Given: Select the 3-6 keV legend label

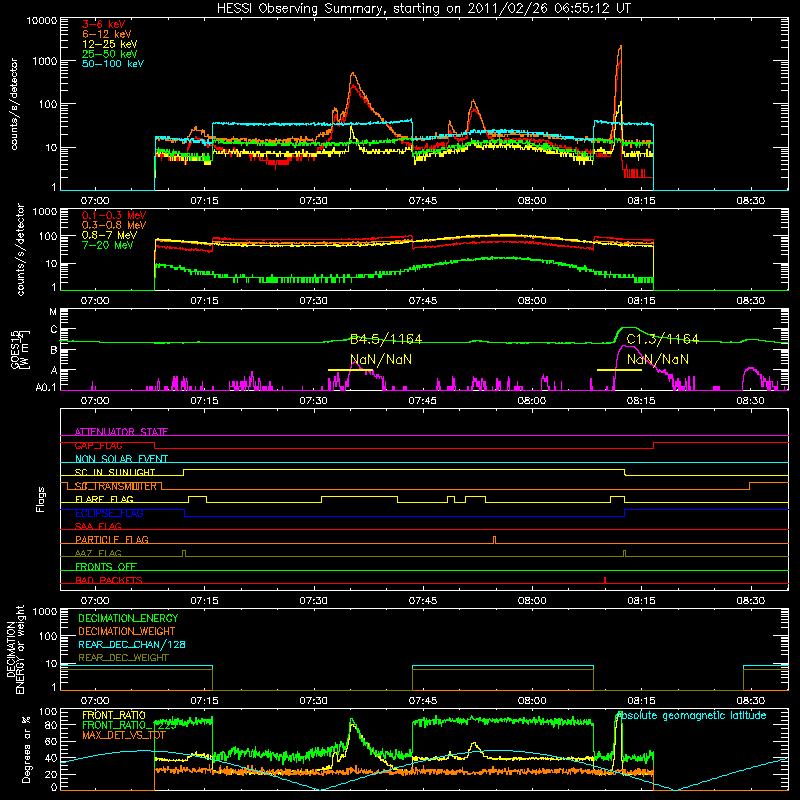Looking at the screenshot, I should tap(103, 24).
